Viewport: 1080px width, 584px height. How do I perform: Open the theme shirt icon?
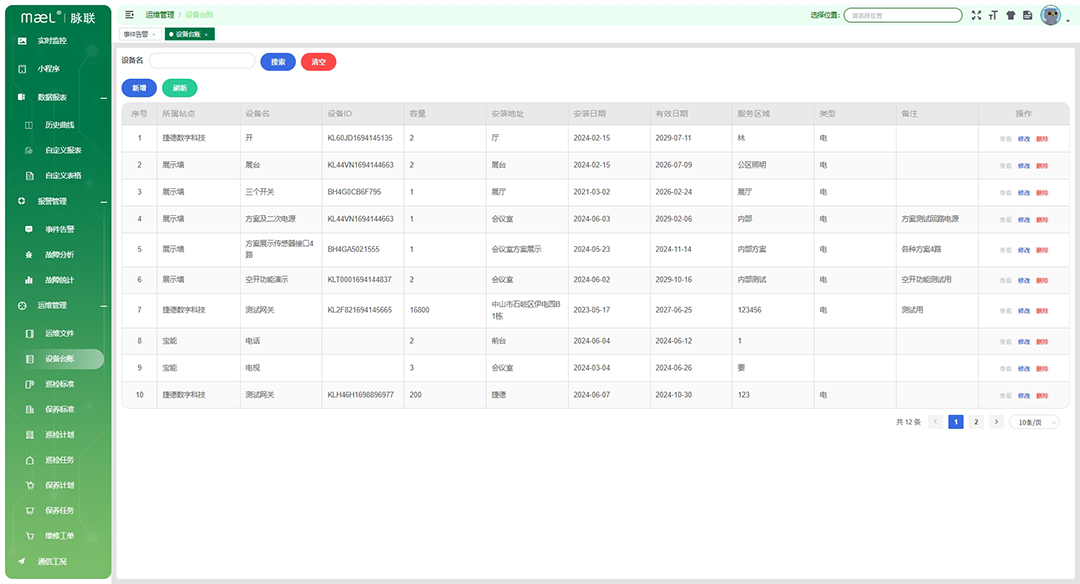[x=1010, y=15]
